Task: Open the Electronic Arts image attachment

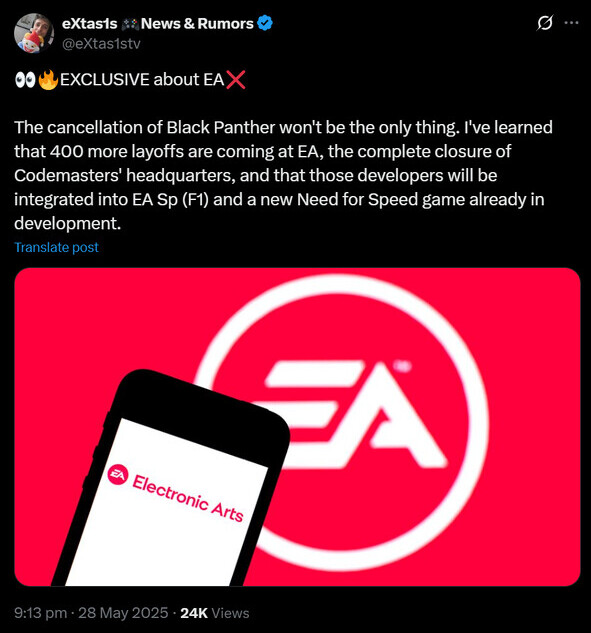Action: click(x=297, y=426)
